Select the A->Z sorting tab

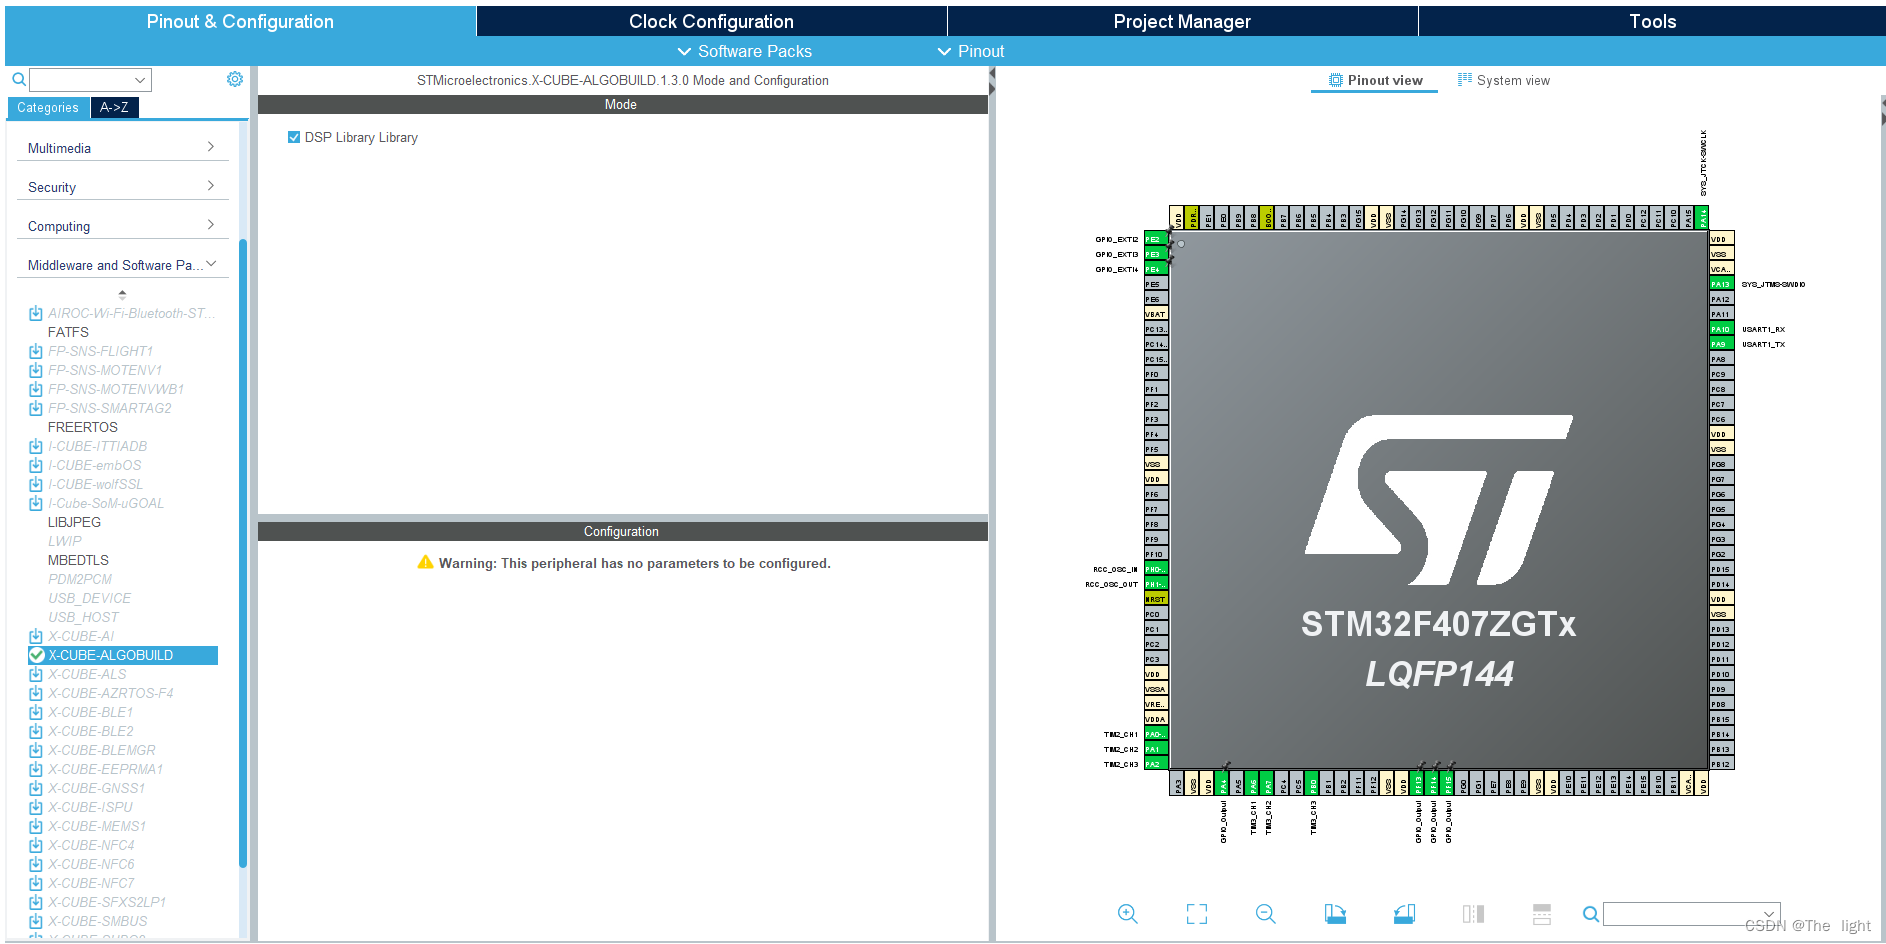click(114, 107)
